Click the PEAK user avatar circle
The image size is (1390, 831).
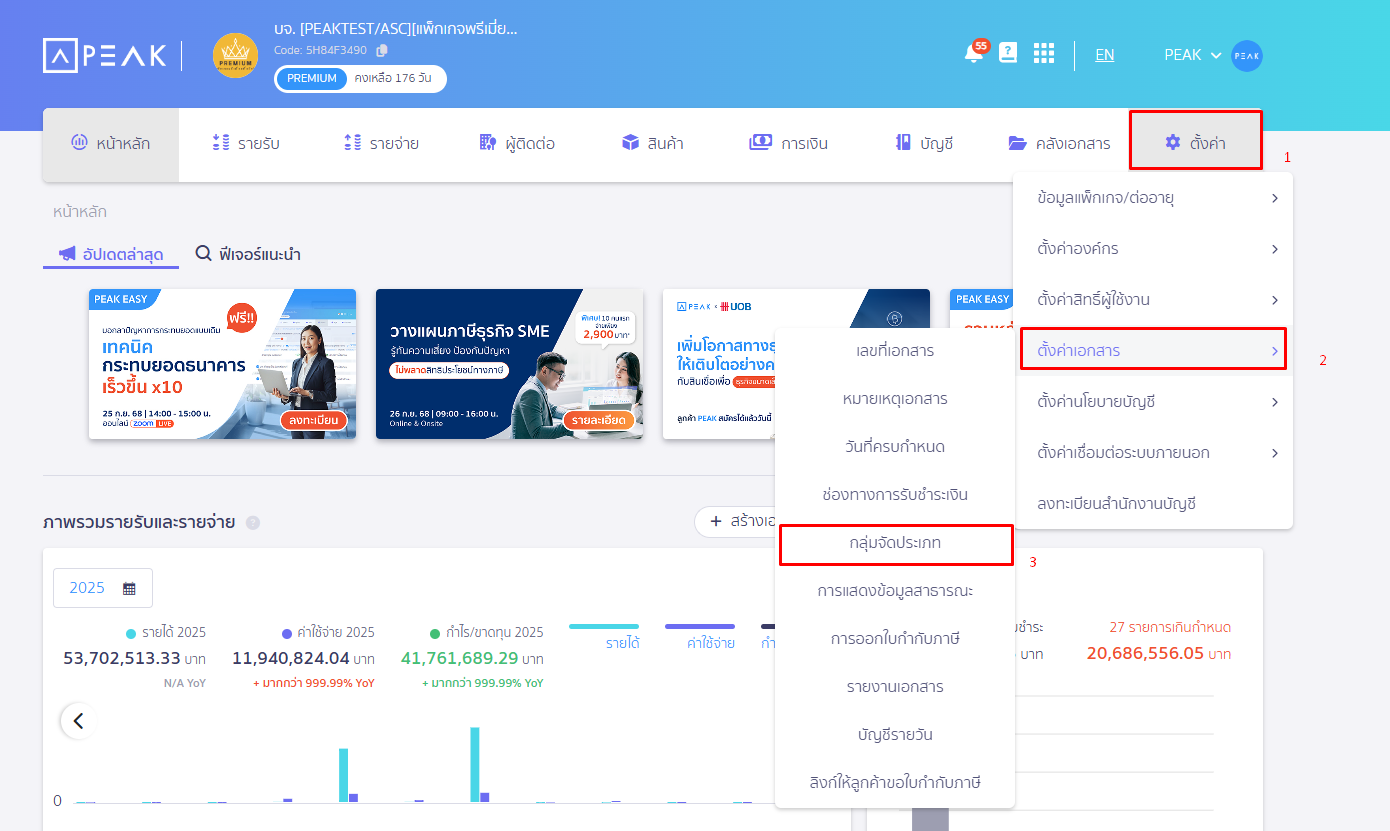pos(1247,56)
